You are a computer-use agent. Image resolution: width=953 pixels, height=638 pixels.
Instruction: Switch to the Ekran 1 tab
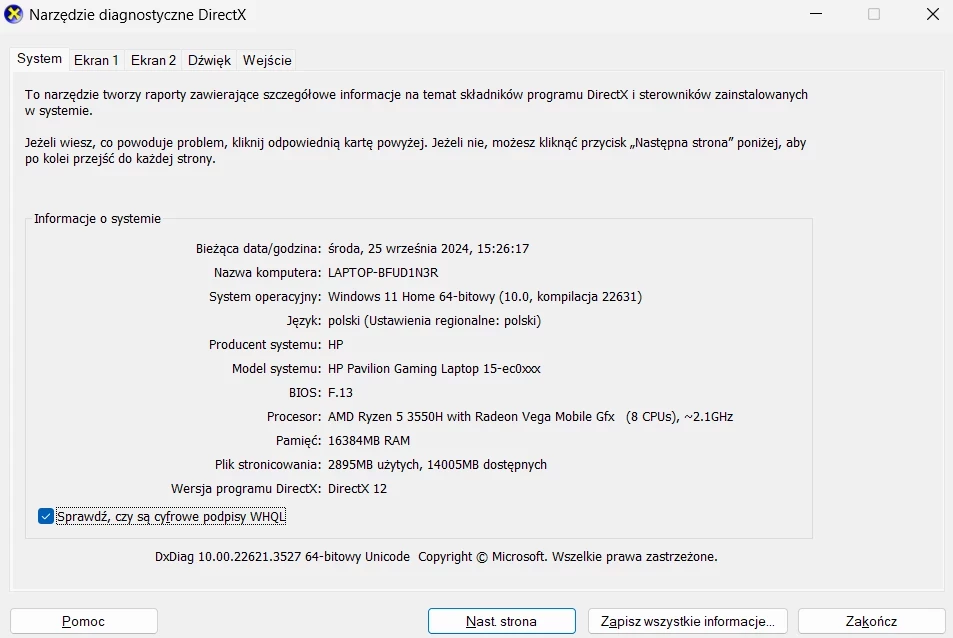pyautogui.click(x=96, y=60)
